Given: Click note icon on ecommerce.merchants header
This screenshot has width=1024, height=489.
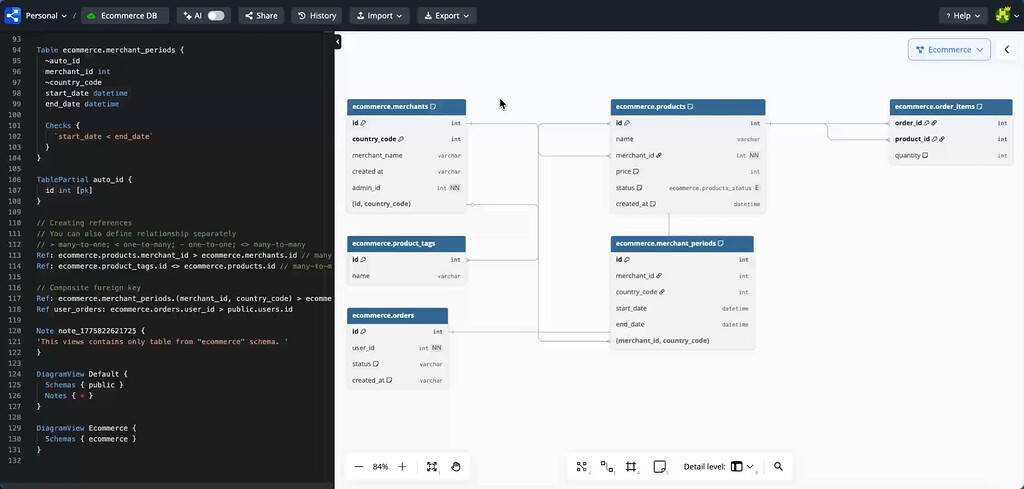Looking at the screenshot, I should tap(433, 106).
